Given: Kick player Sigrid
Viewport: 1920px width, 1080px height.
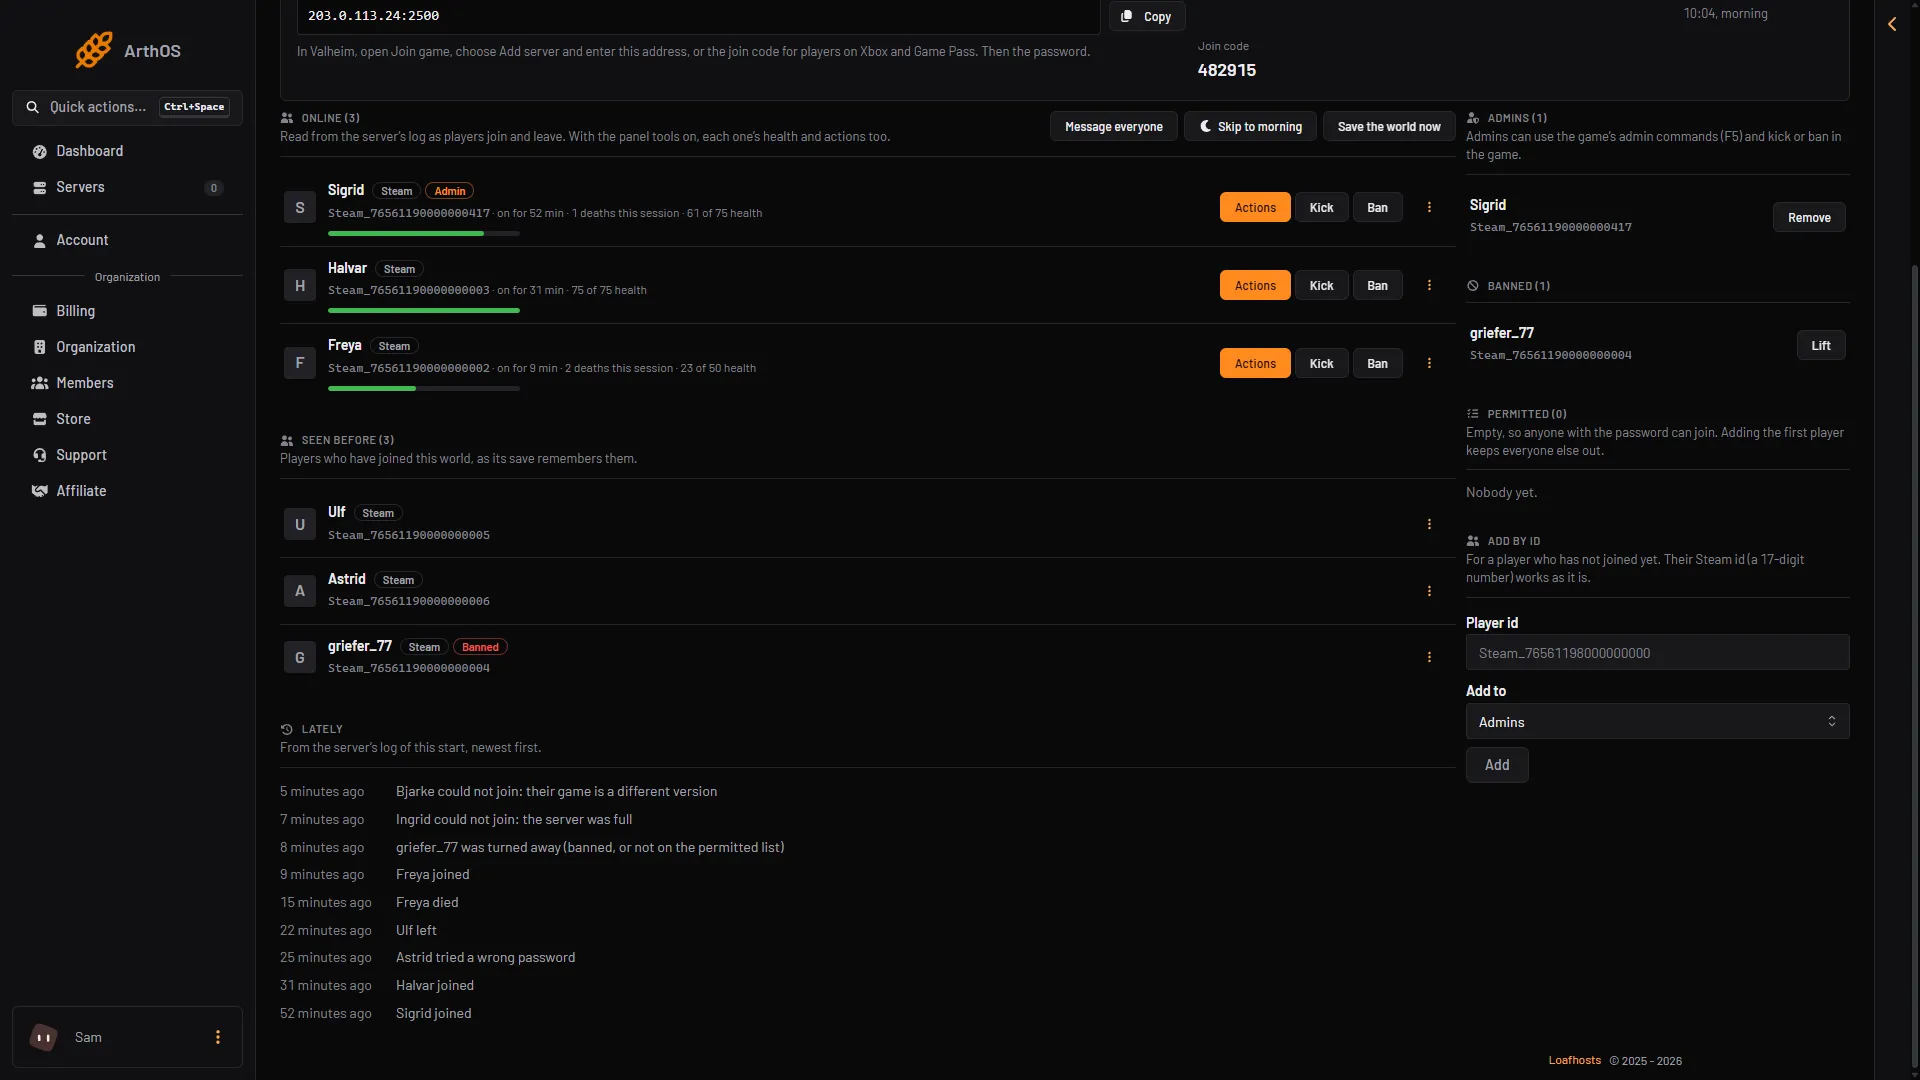Looking at the screenshot, I should click(1322, 208).
